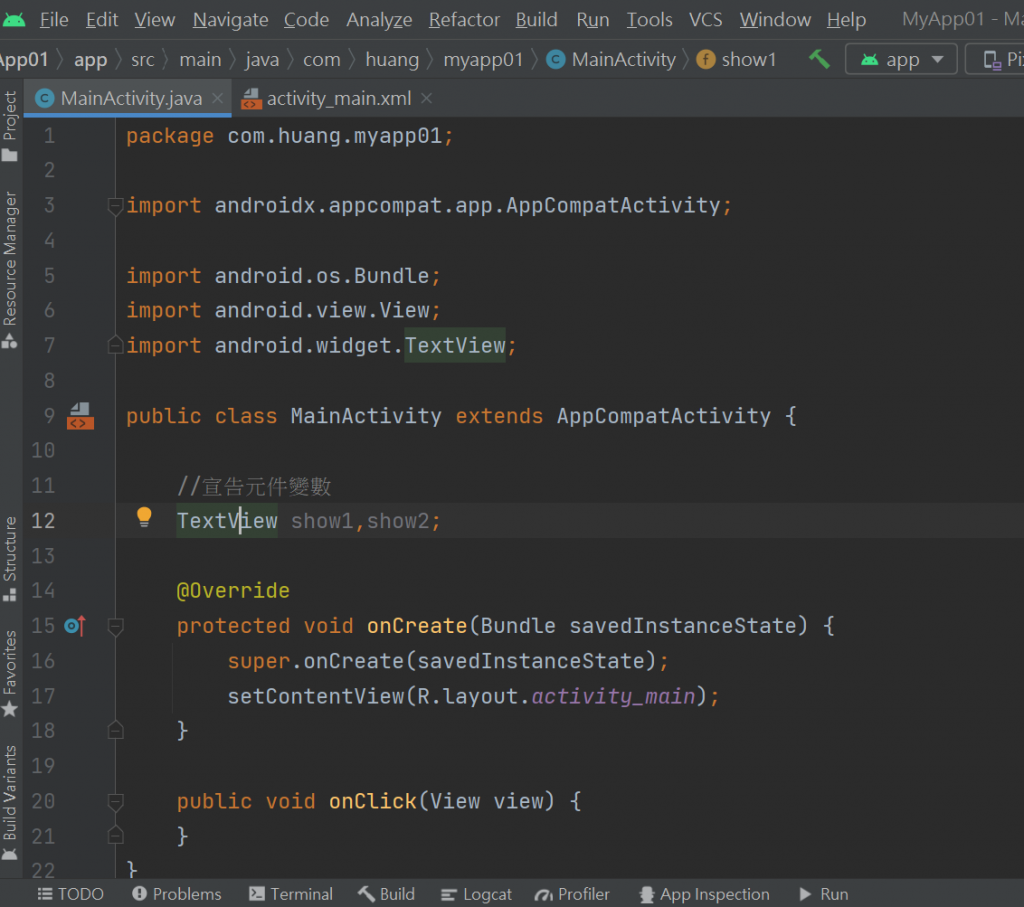Click the override gutter icon at line 15
The height and width of the screenshot is (907, 1024).
pos(75,626)
